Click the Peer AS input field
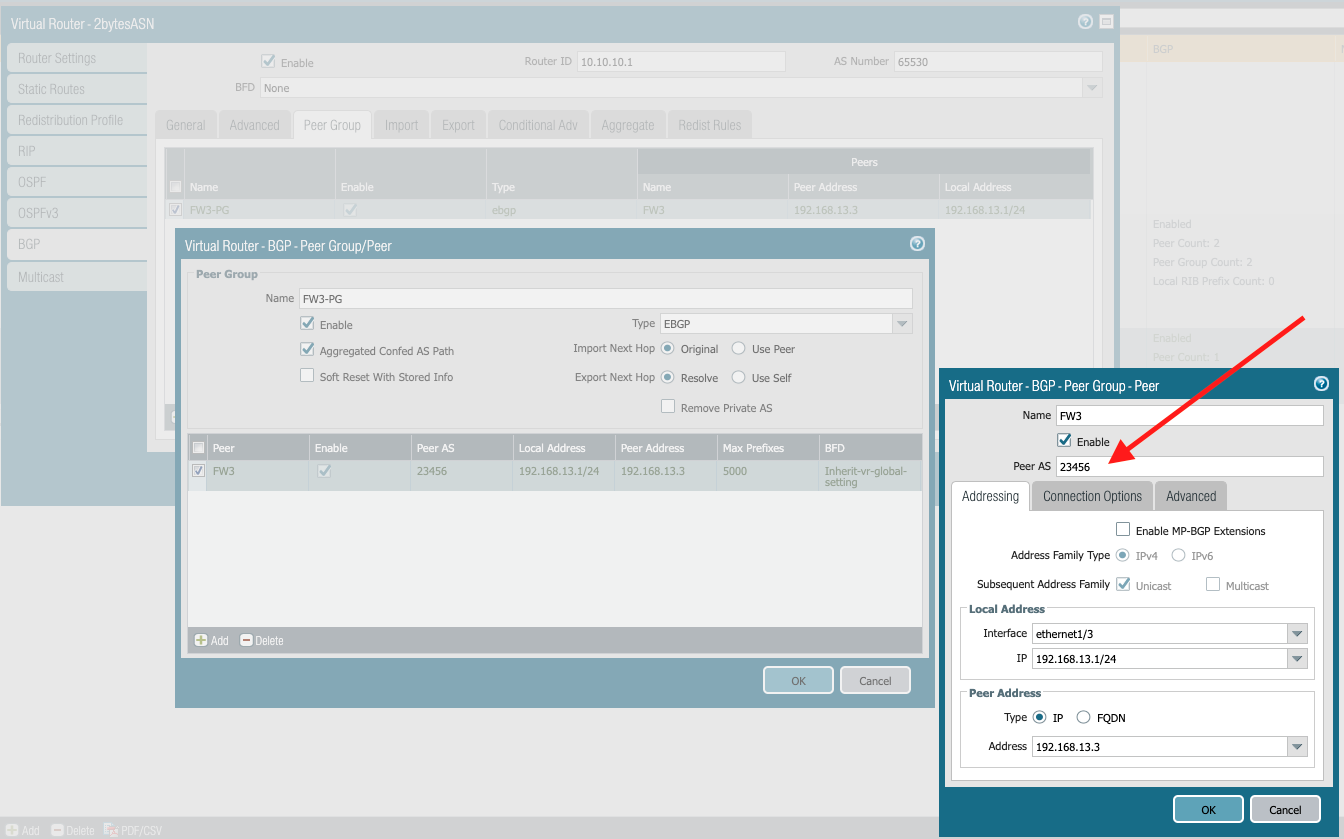This screenshot has height=839, width=1344. pos(1189,466)
